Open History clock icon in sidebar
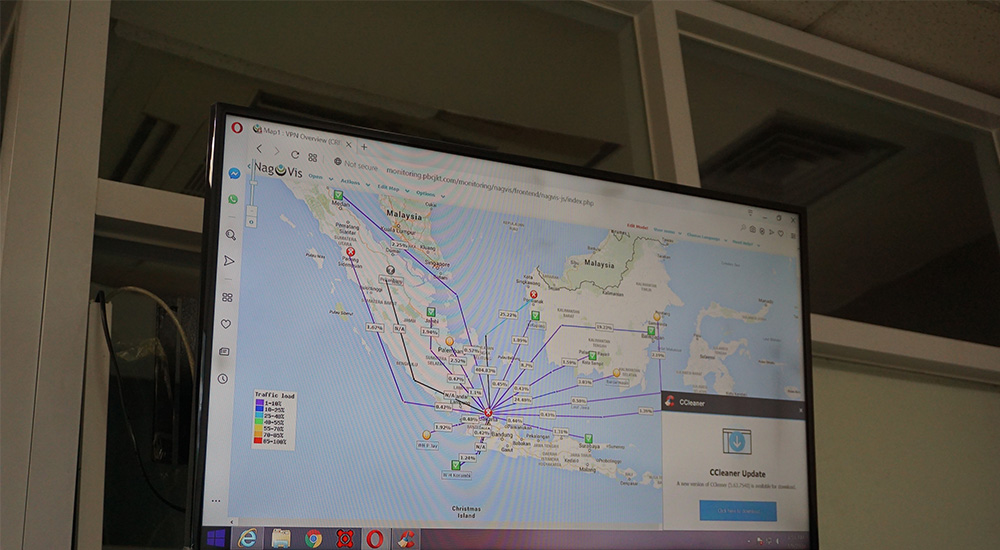 [x=223, y=379]
